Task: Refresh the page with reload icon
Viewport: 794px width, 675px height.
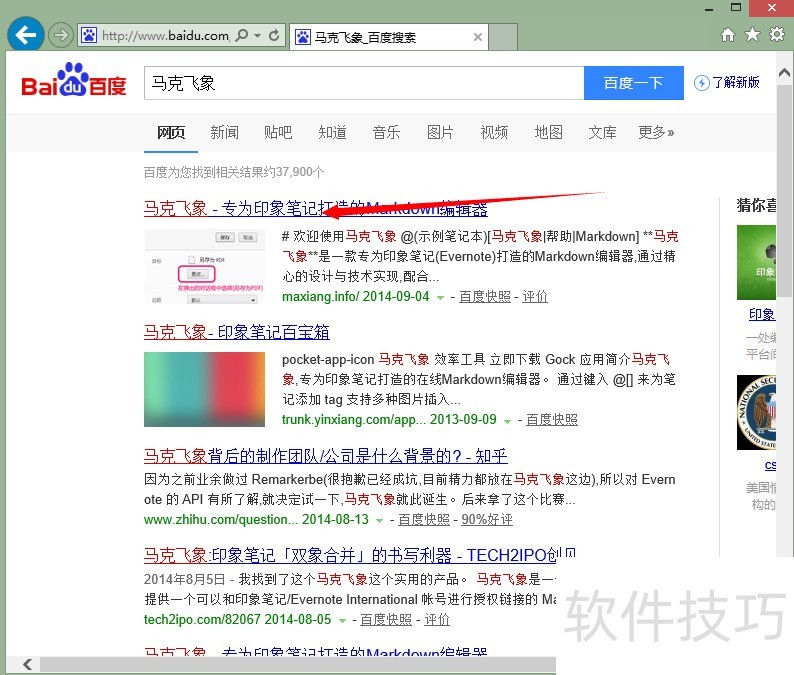Action: pyautogui.click(x=274, y=35)
